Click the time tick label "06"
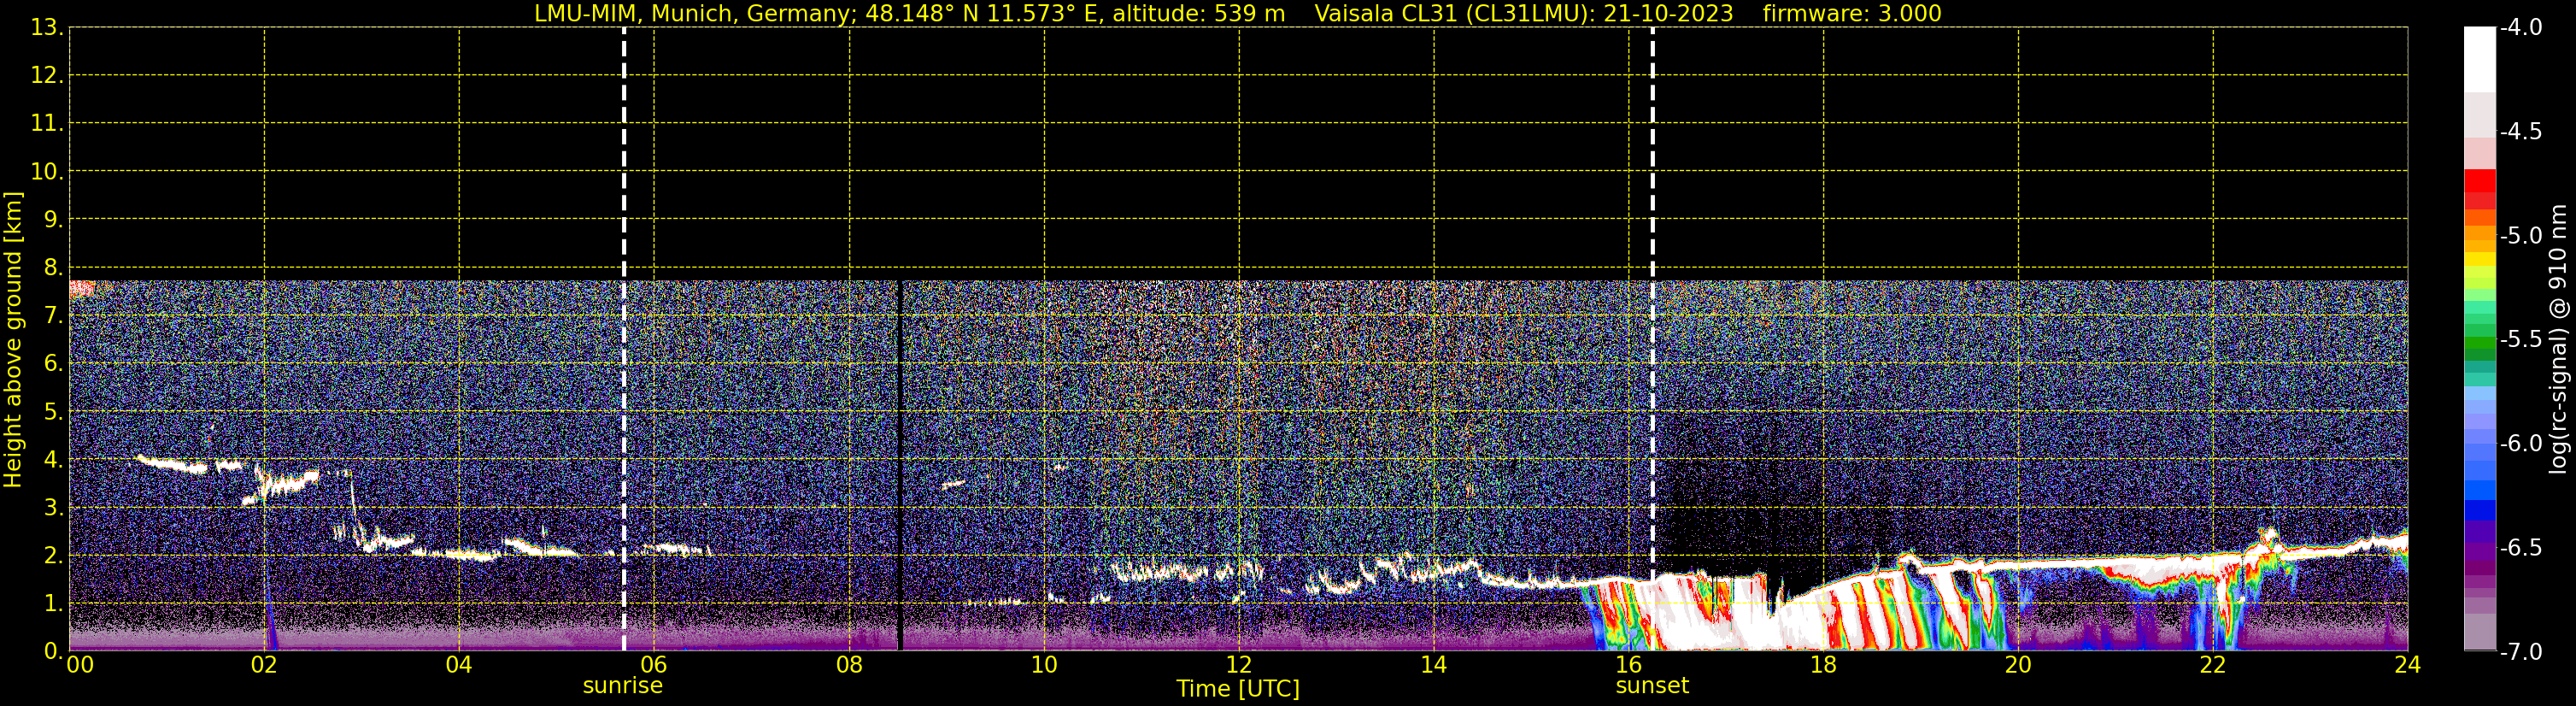This screenshot has height=706, width=2576. pos(654,665)
